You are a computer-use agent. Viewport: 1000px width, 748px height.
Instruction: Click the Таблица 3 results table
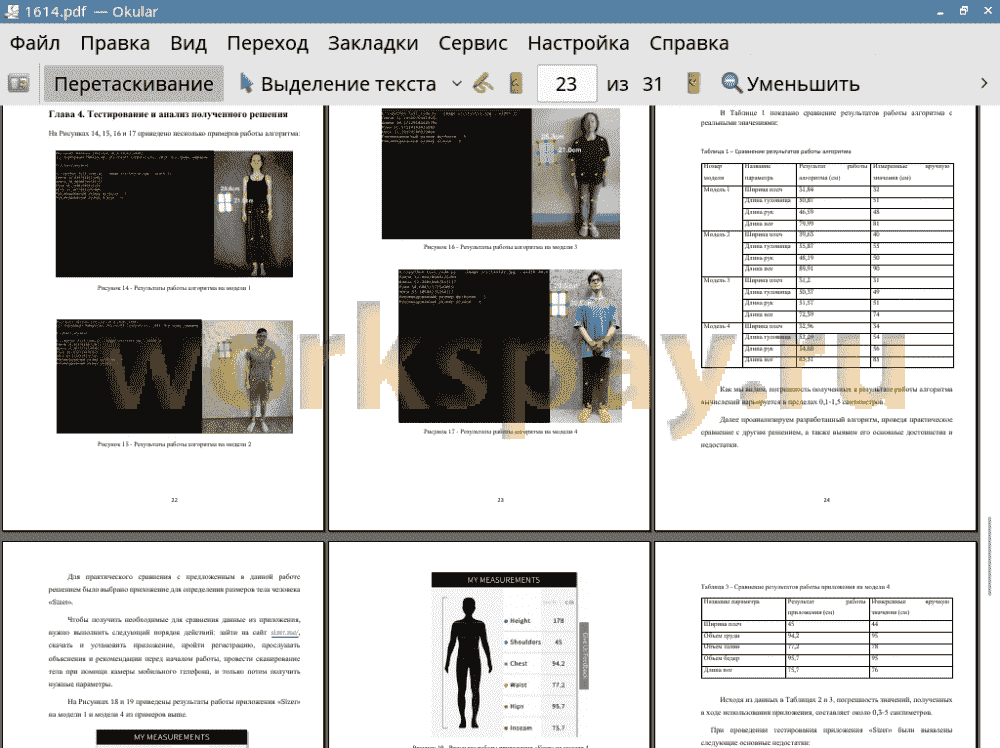pos(827,638)
